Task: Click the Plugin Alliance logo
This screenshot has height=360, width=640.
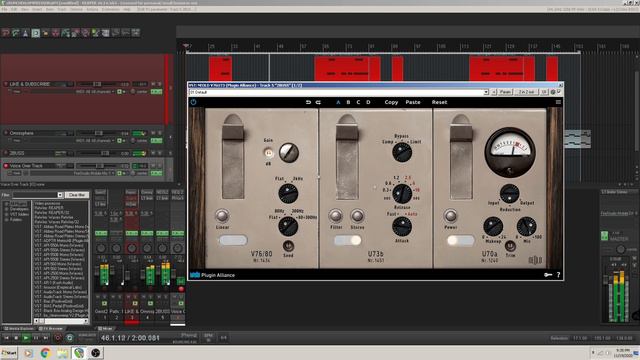Action: [x=212, y=275]
